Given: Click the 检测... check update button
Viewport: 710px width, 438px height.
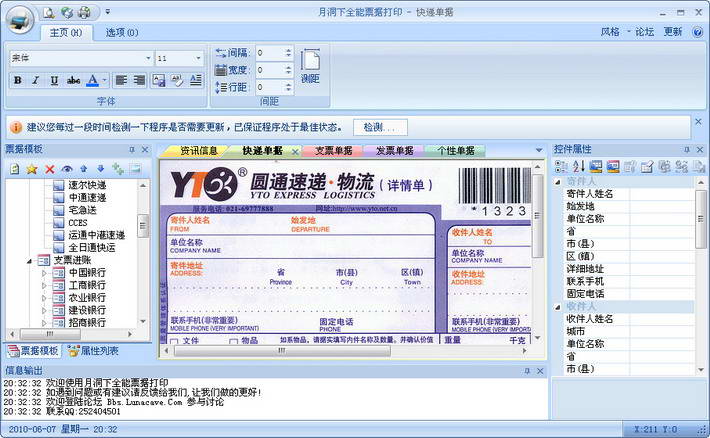Looking at the screenshot, I should pyautogui.click(x=380, y=127).
